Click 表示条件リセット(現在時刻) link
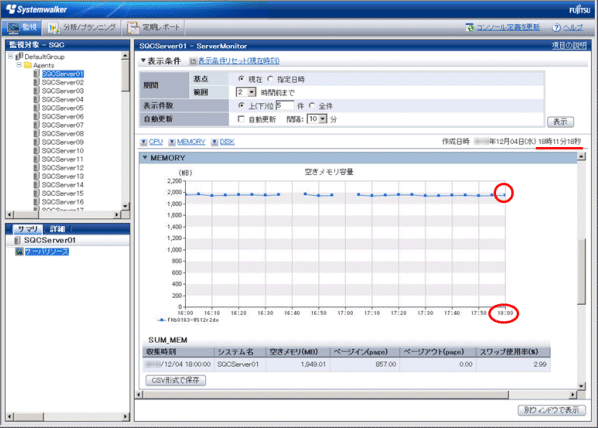The width and height of the screenshot is (598, 428). click(x=239, y=61)
